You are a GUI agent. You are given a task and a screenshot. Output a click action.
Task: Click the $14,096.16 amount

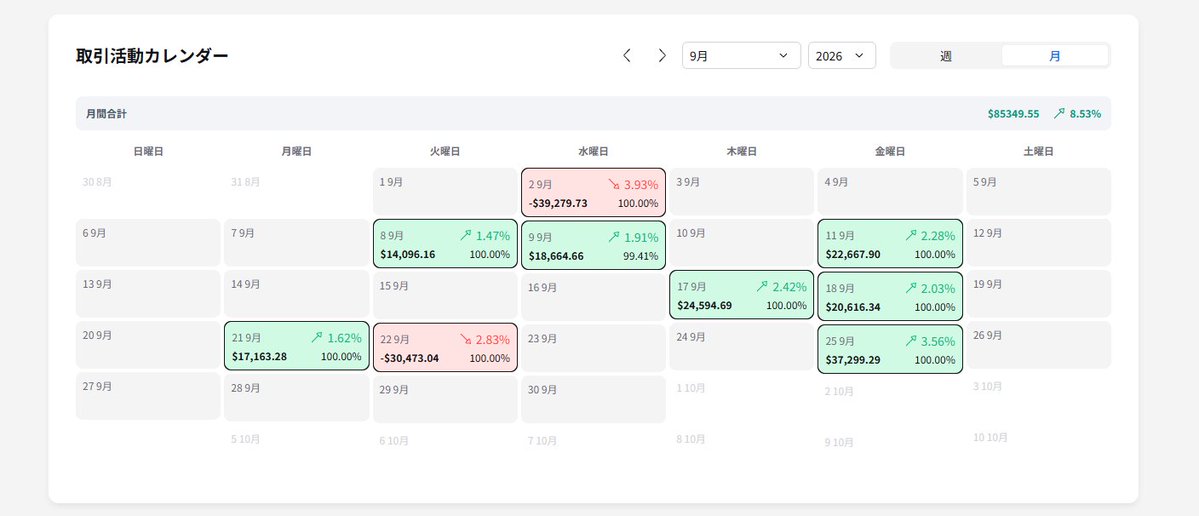coord(408,255)
